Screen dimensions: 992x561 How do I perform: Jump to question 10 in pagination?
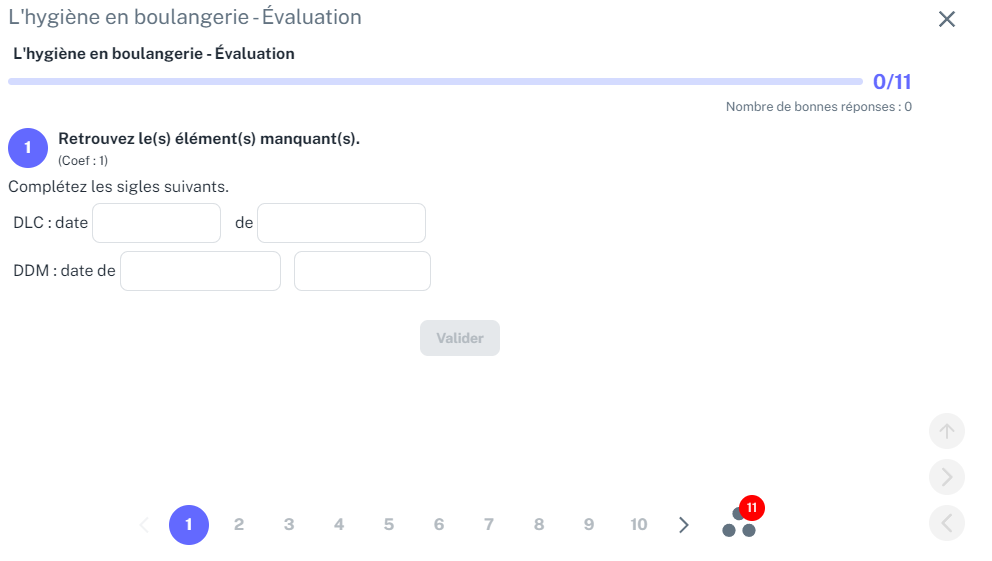coord(638,524)
